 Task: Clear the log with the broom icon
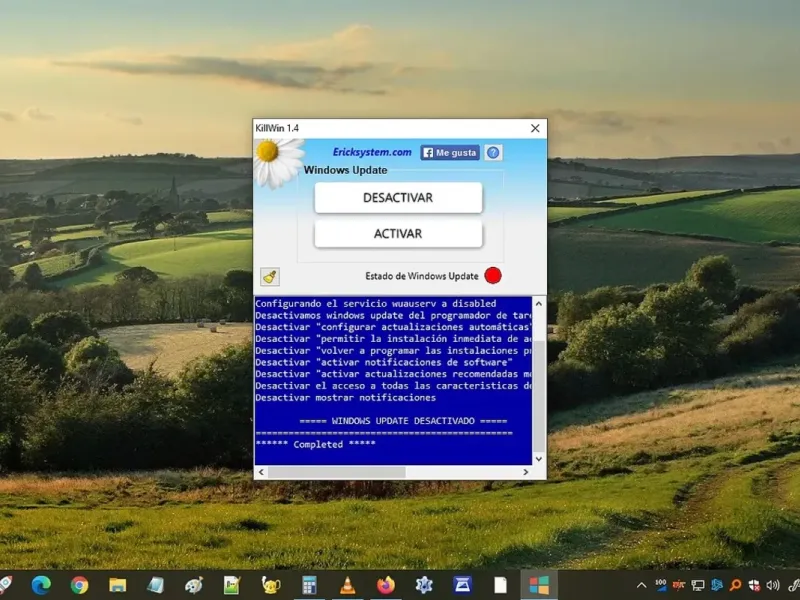click(x=269, y=277)
